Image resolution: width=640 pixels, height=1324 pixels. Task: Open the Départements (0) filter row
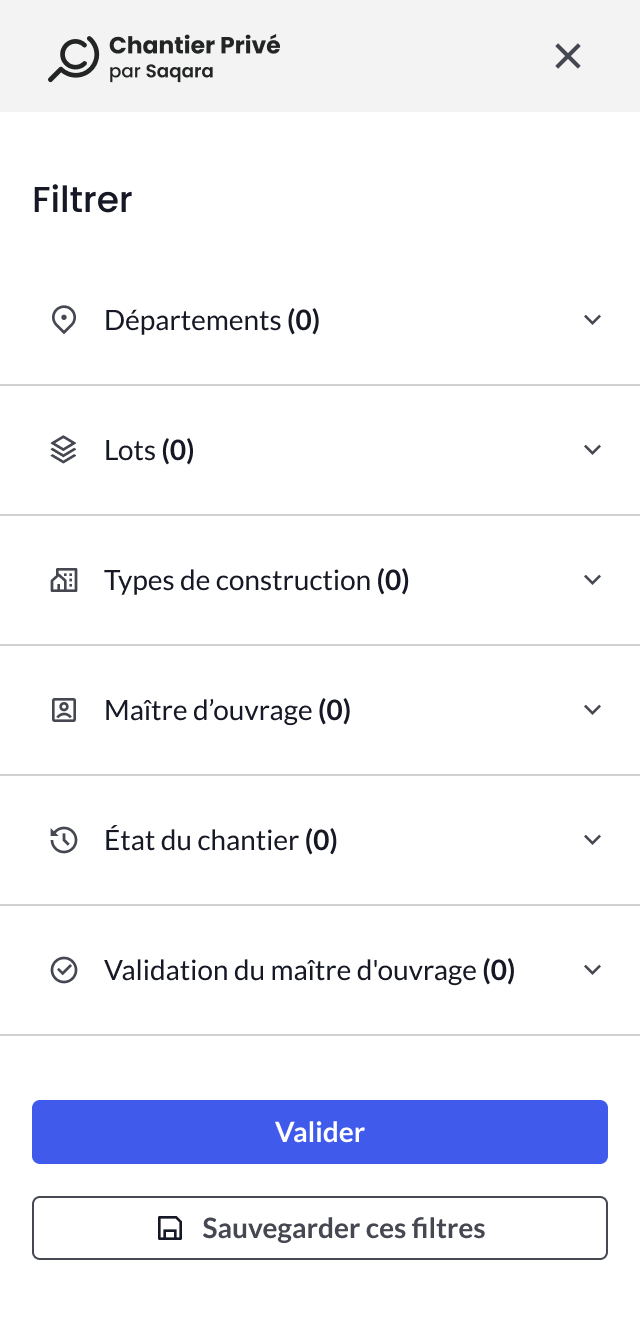212,320
